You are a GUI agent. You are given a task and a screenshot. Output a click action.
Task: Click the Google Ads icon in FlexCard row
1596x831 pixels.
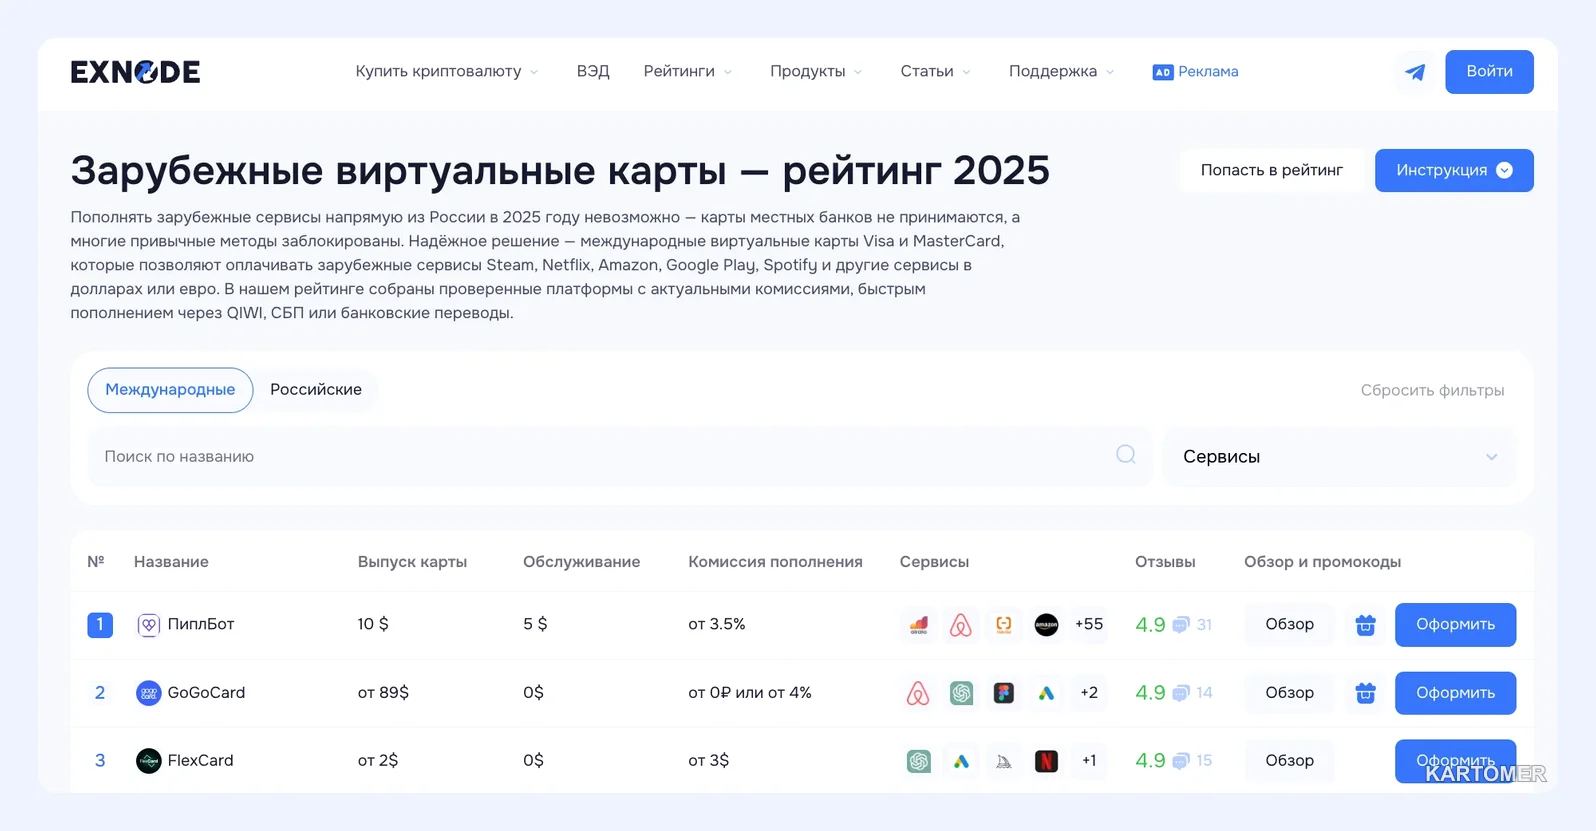(x=961, y=761)
